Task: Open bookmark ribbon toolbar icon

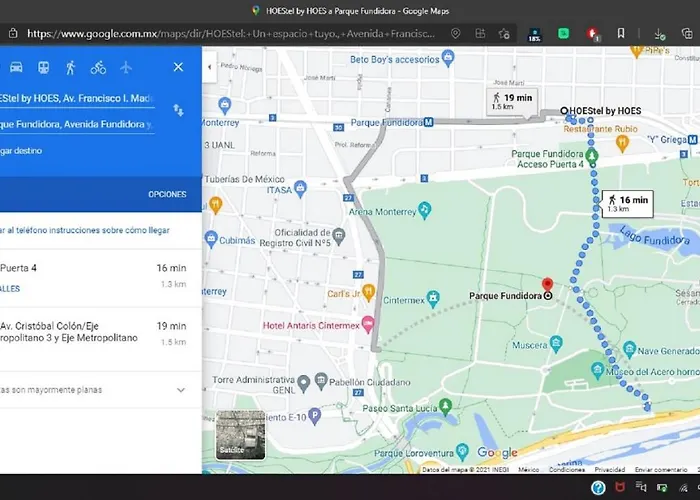Action: pos(621,33)
